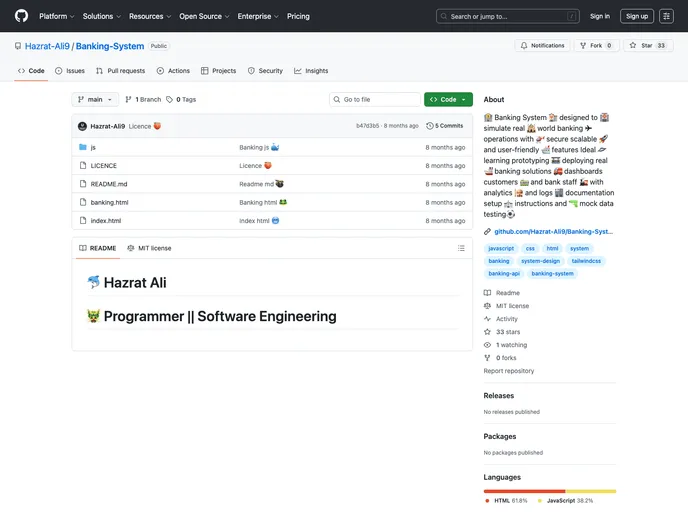Click the languages color bar
This screenshot has height=512, width=688.
549,491
